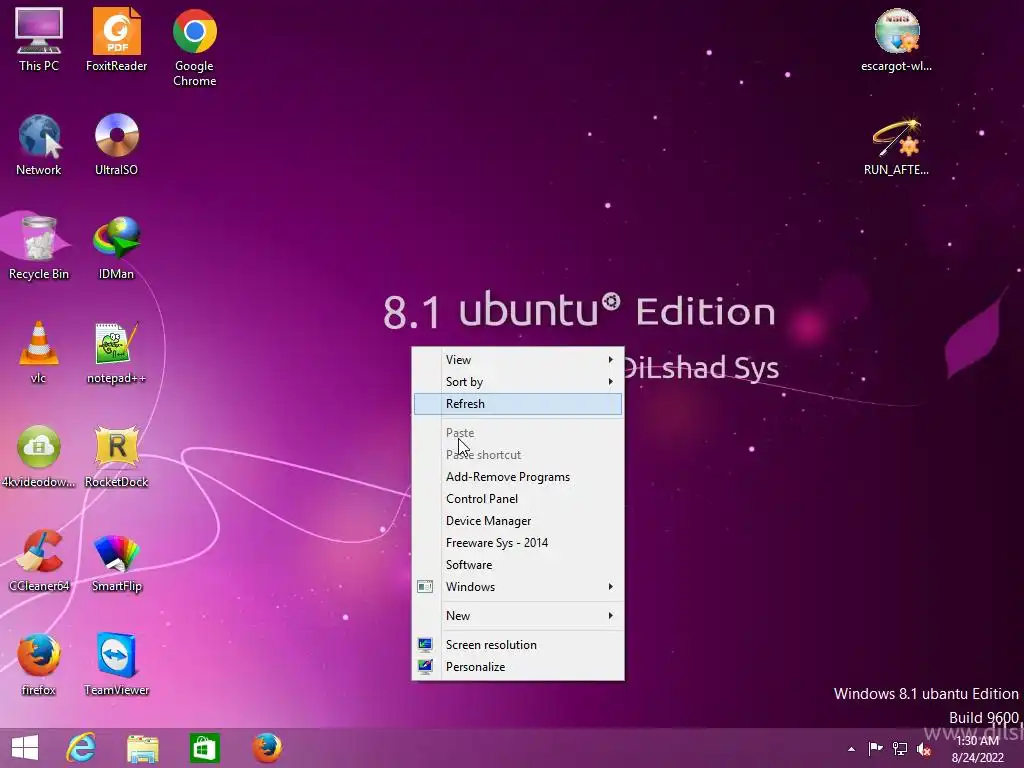Select the UltraISO desktop icon
The image size is (1024, 768).
(116, 144)
